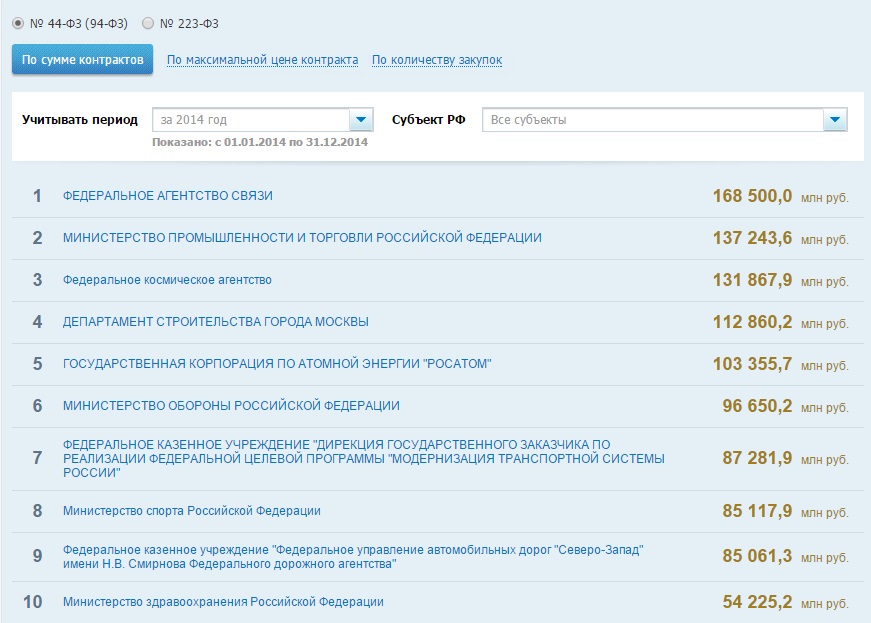Open Министерство промышленности и торговли link
Screen dimensions: 871x623
coord(302,238)
